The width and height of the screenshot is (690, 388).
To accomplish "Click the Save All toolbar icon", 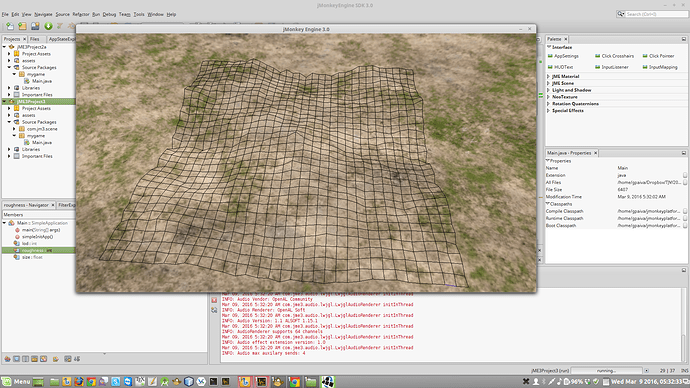I will 35,26.
